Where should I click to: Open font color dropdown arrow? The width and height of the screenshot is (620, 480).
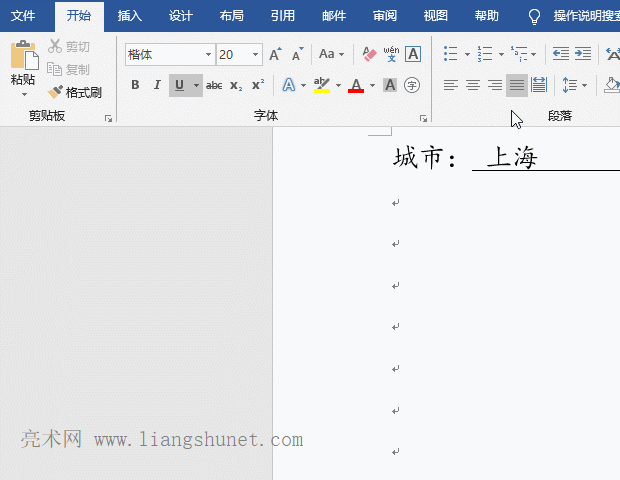(372, 85)
